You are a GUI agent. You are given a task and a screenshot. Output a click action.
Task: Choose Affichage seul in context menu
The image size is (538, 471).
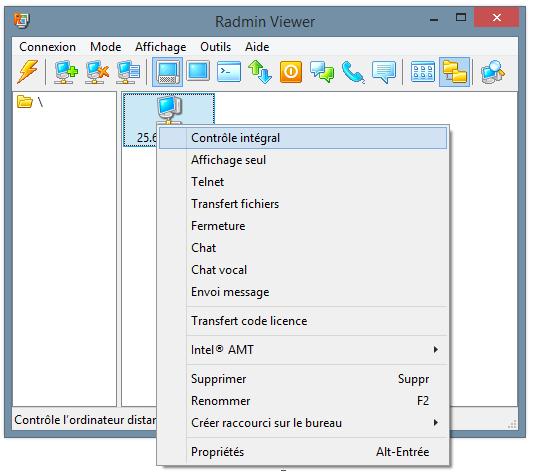(303, 160)
